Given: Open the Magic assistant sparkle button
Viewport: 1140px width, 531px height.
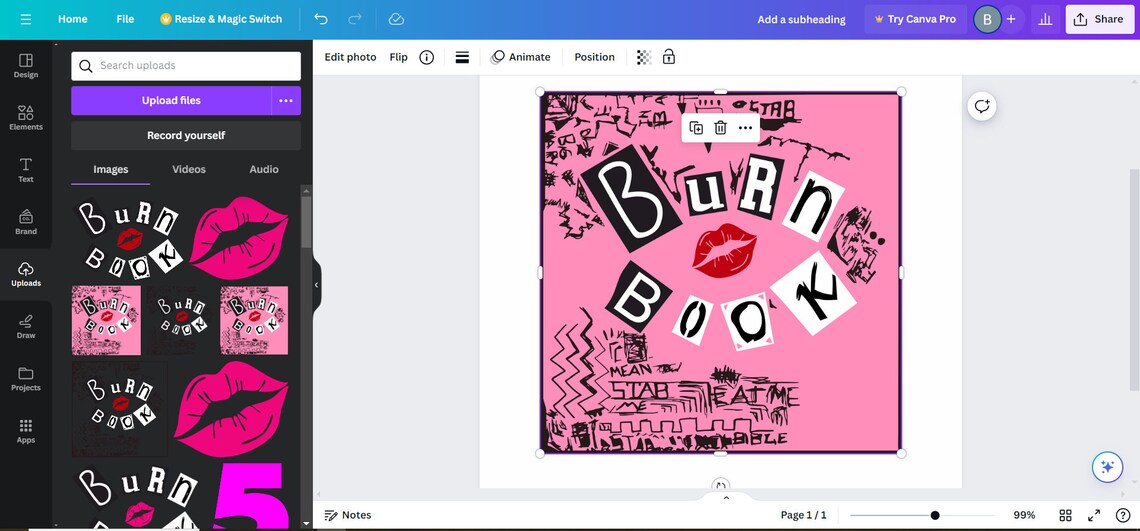Looking at the screenshot, I should [x=1107, y=467].
